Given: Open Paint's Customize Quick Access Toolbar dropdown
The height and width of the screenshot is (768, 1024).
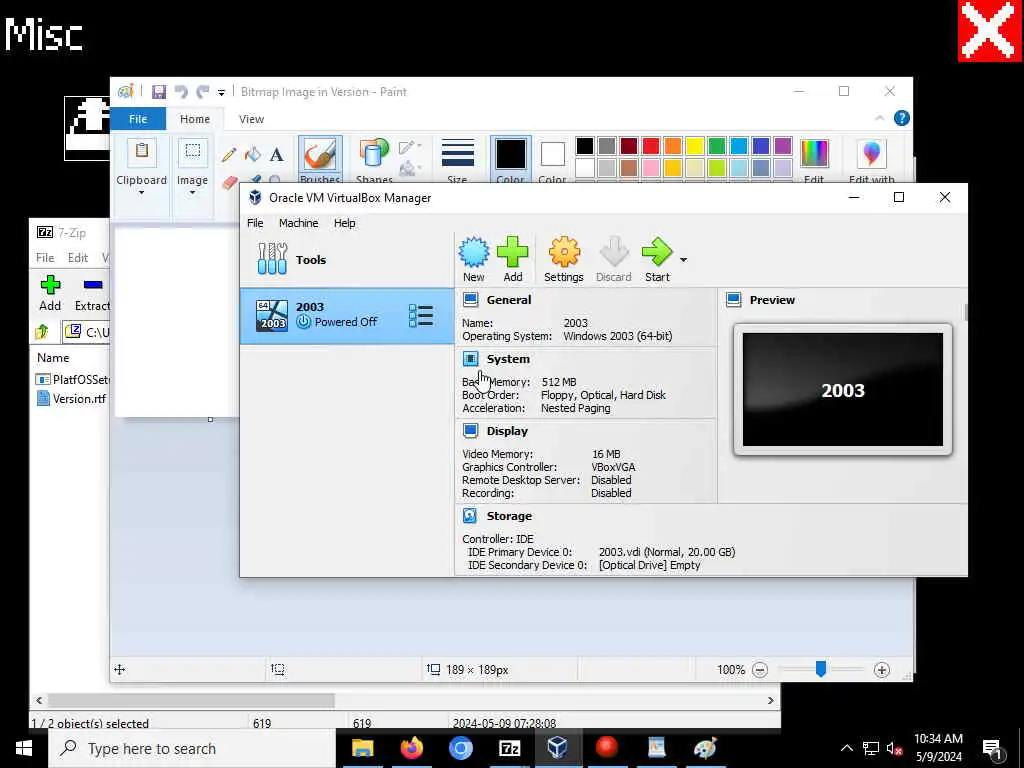Looking at the screenshot, I should tap(221, 93).
